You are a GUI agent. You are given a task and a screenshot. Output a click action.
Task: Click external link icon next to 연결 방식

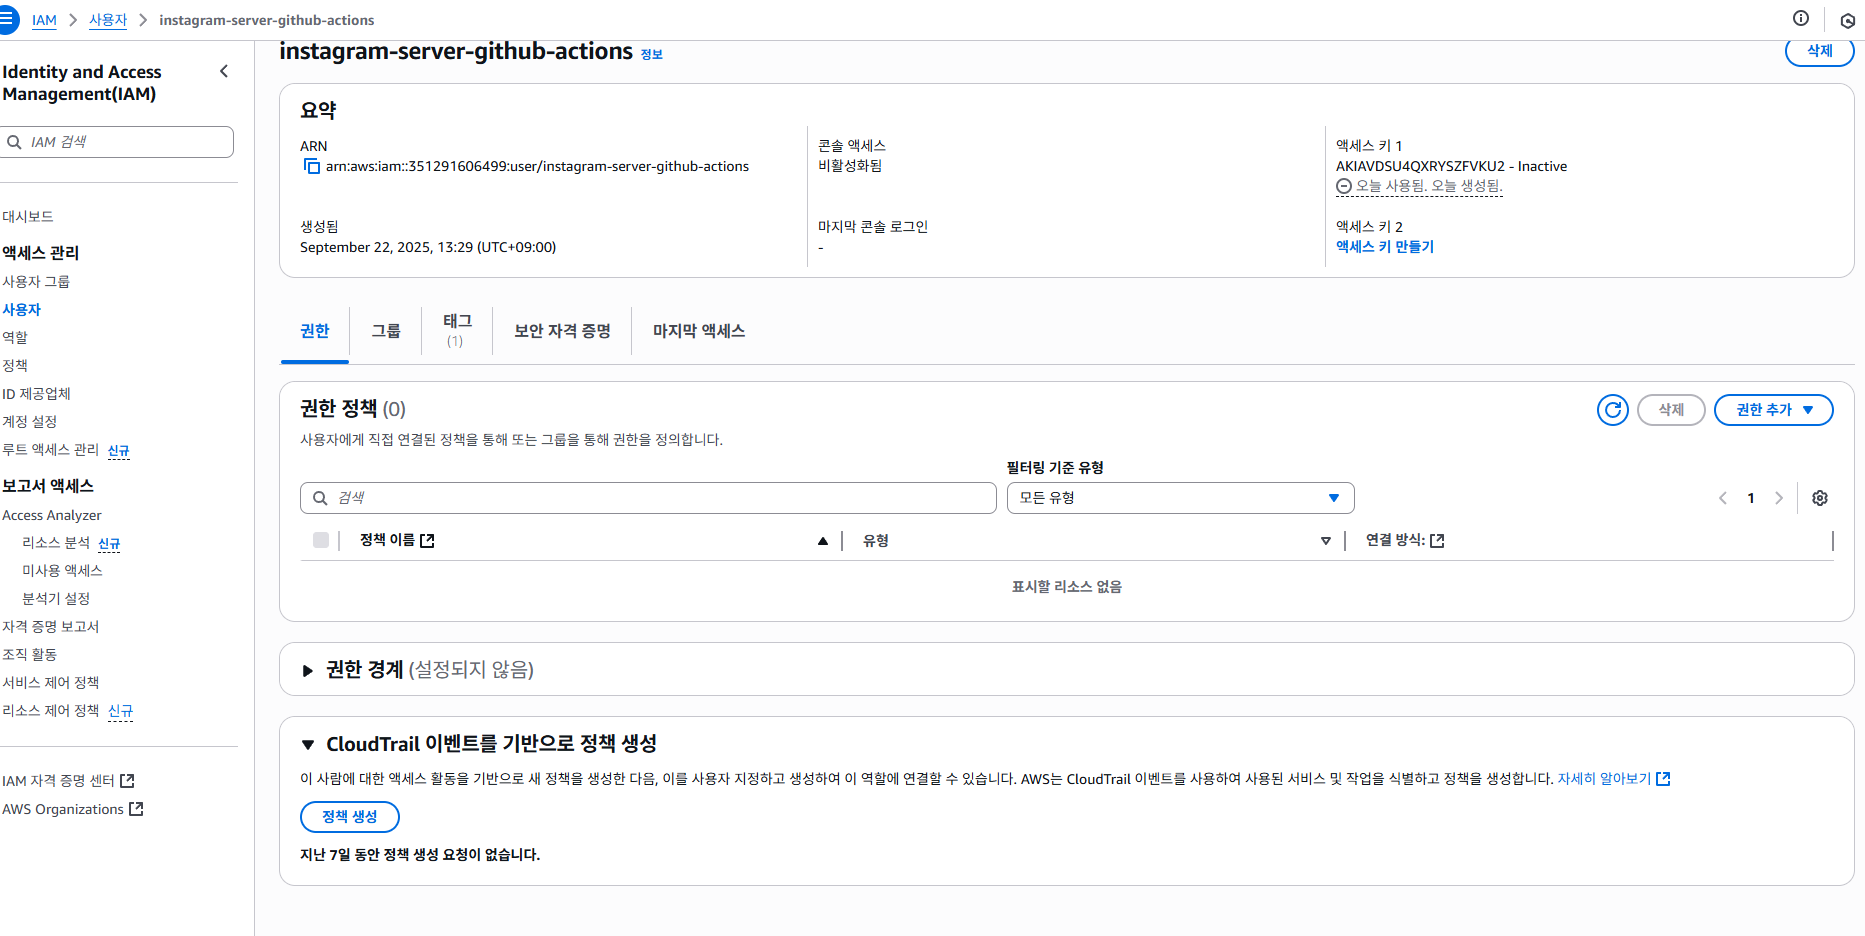pyautogui.click(x=1438, y=541)
